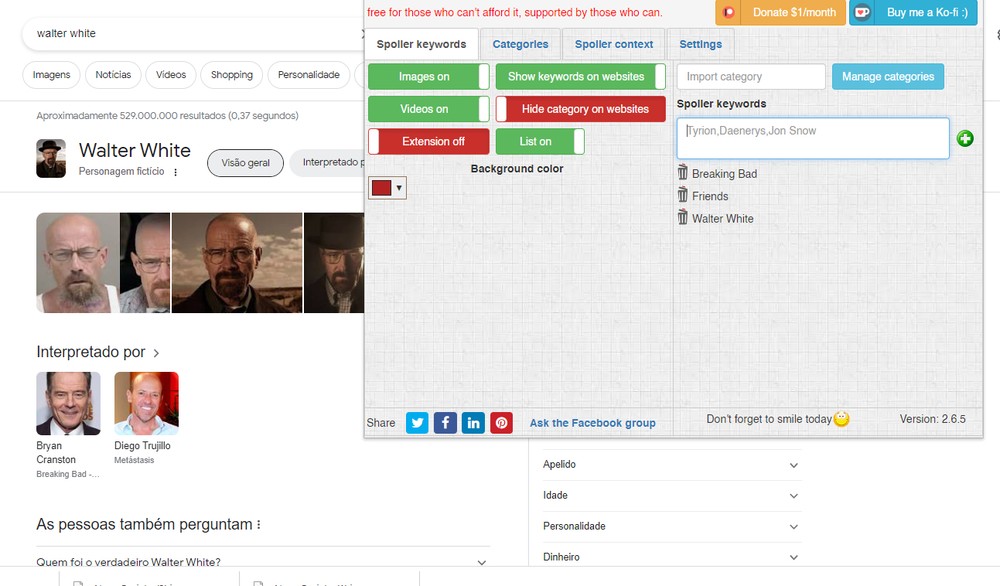Share on Twitter icon
The image size is (1000, 586).
[x=417, y=423]
